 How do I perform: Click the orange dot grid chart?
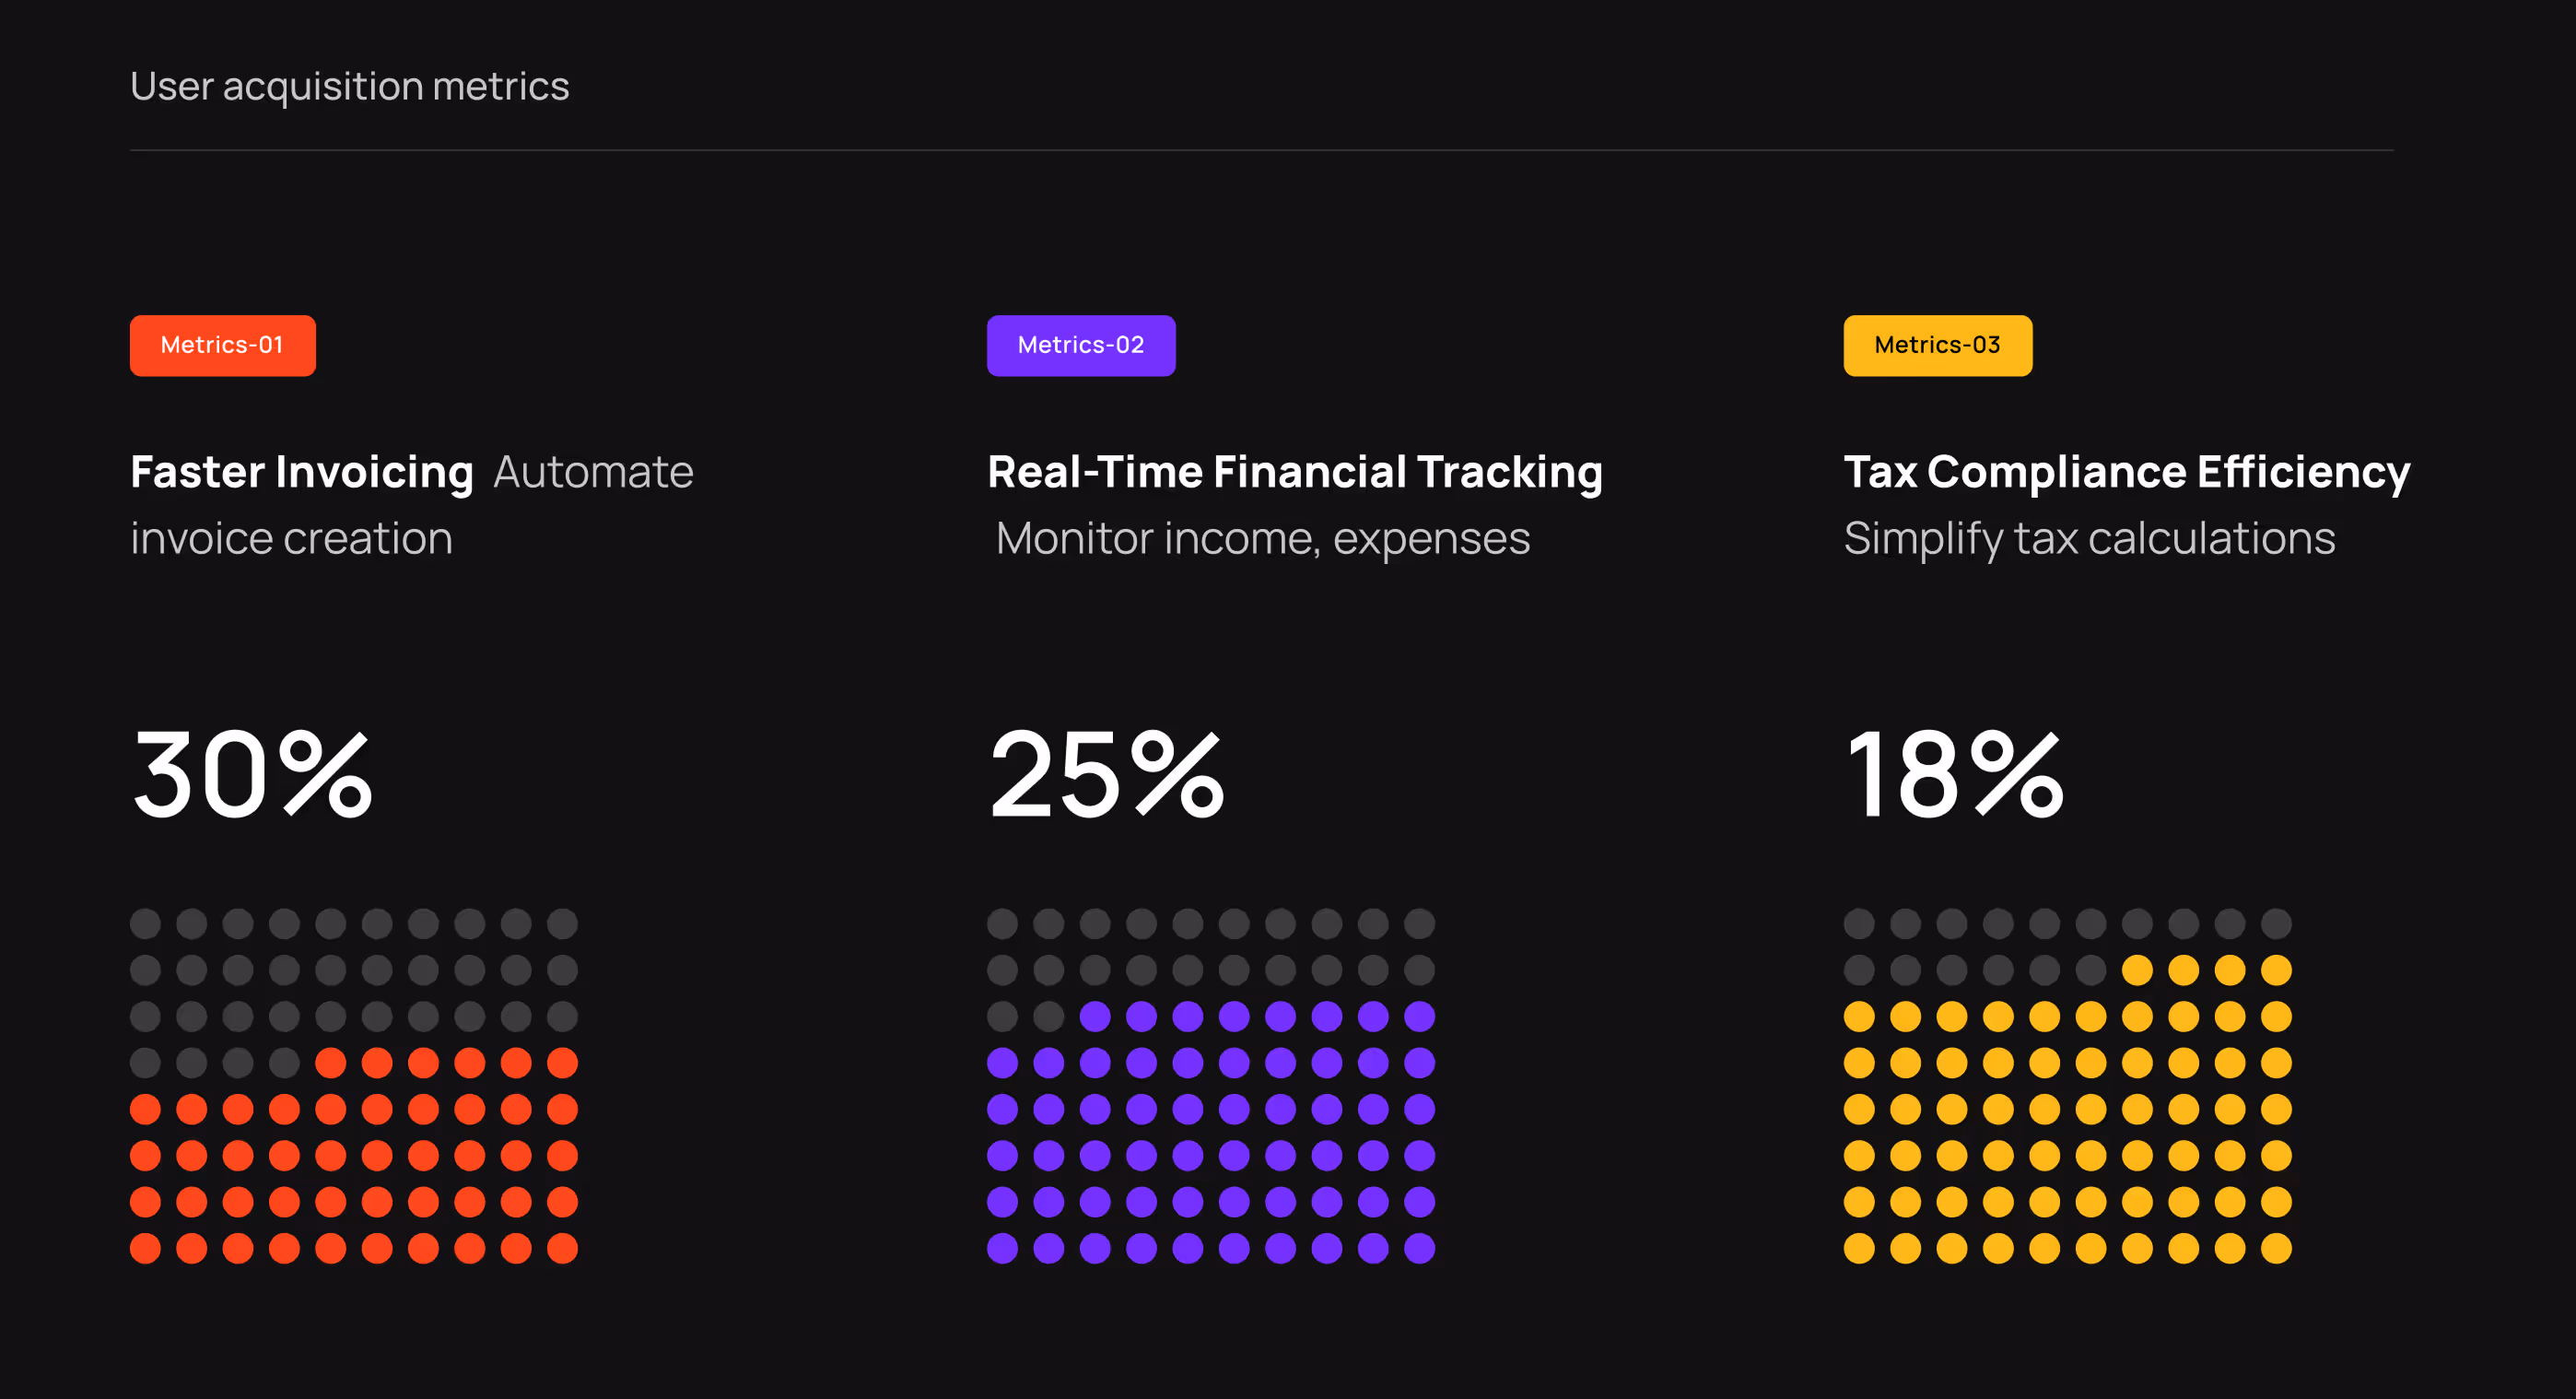pos(353,1086)
